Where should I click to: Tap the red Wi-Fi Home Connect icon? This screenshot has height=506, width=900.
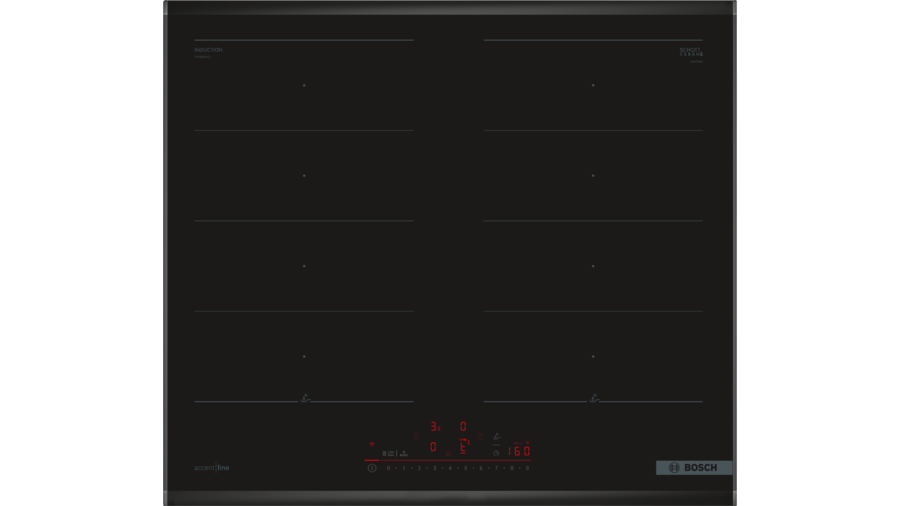(x=372, y=445)
